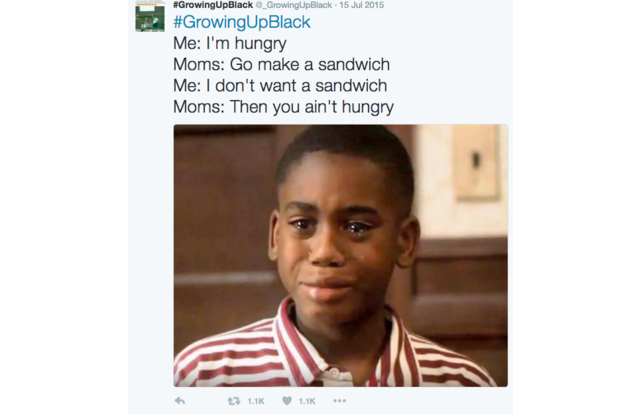
Task: Click the line "Moms: Go make a sandwich"
Action: (x=281, y=65)
